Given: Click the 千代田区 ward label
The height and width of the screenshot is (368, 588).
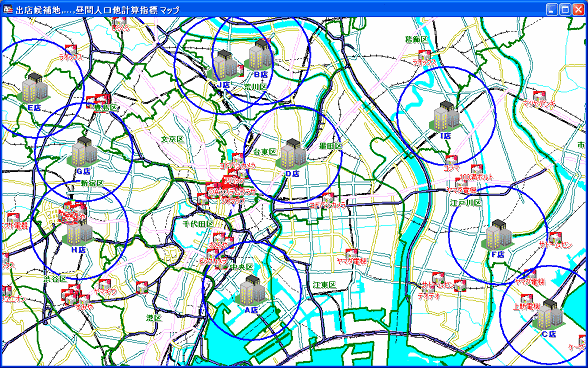Looking at the screenshot, I should point(198,224).
